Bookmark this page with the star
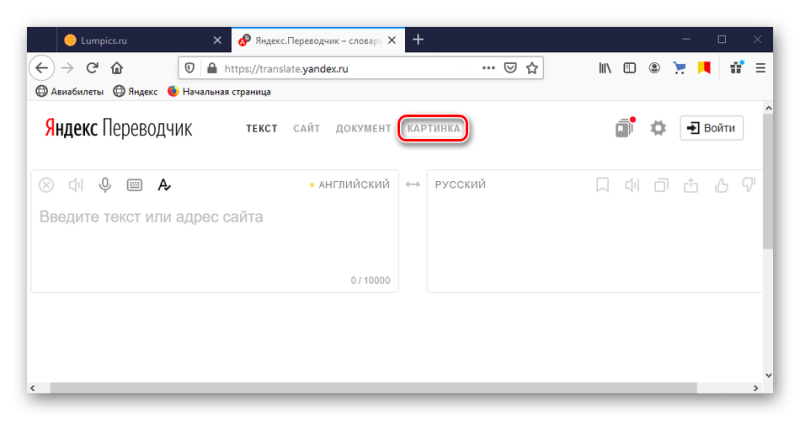The height and width of the screenshot is (438, 800). (532, 68)
